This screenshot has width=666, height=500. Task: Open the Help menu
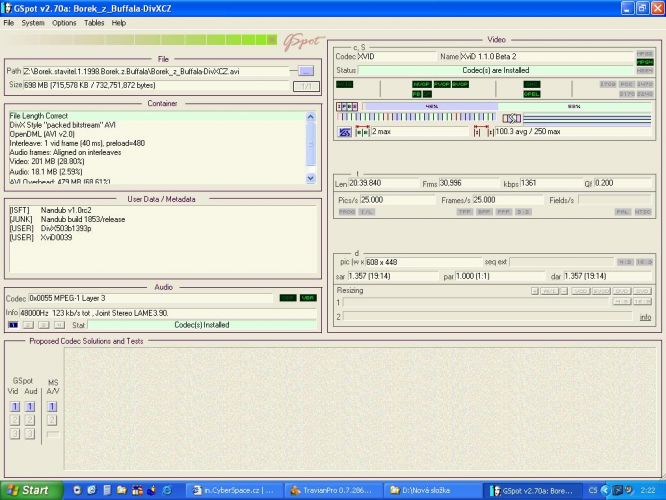click(119, 23)
